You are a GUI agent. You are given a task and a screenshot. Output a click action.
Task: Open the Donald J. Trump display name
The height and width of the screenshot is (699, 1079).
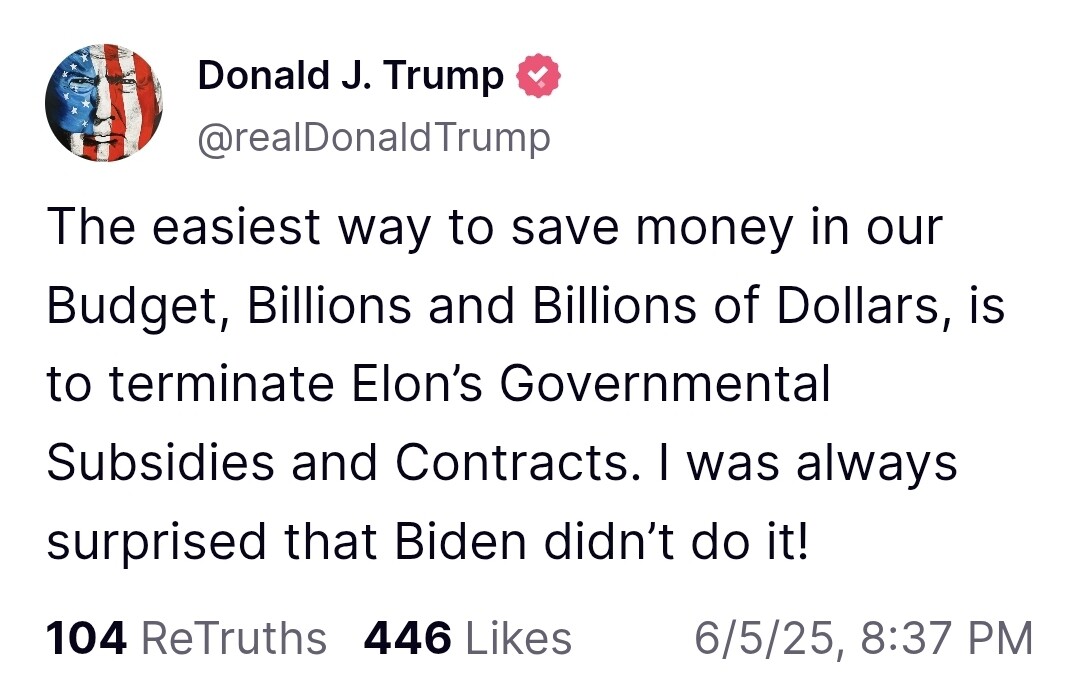[x=350, y=76]
